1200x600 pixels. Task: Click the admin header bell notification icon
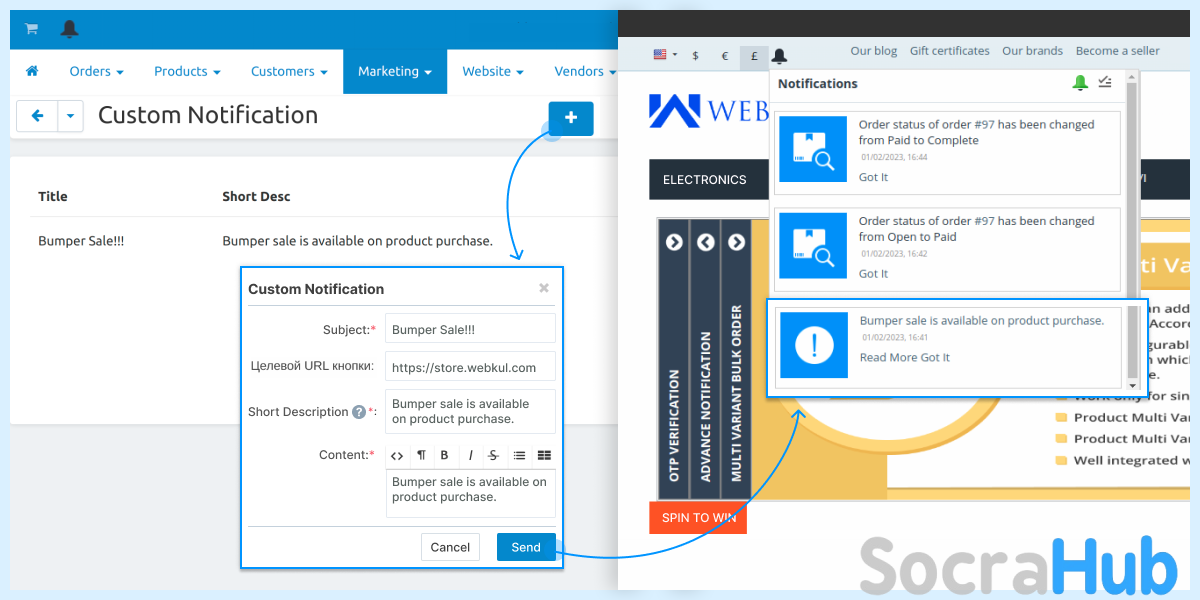click(69, 29)
